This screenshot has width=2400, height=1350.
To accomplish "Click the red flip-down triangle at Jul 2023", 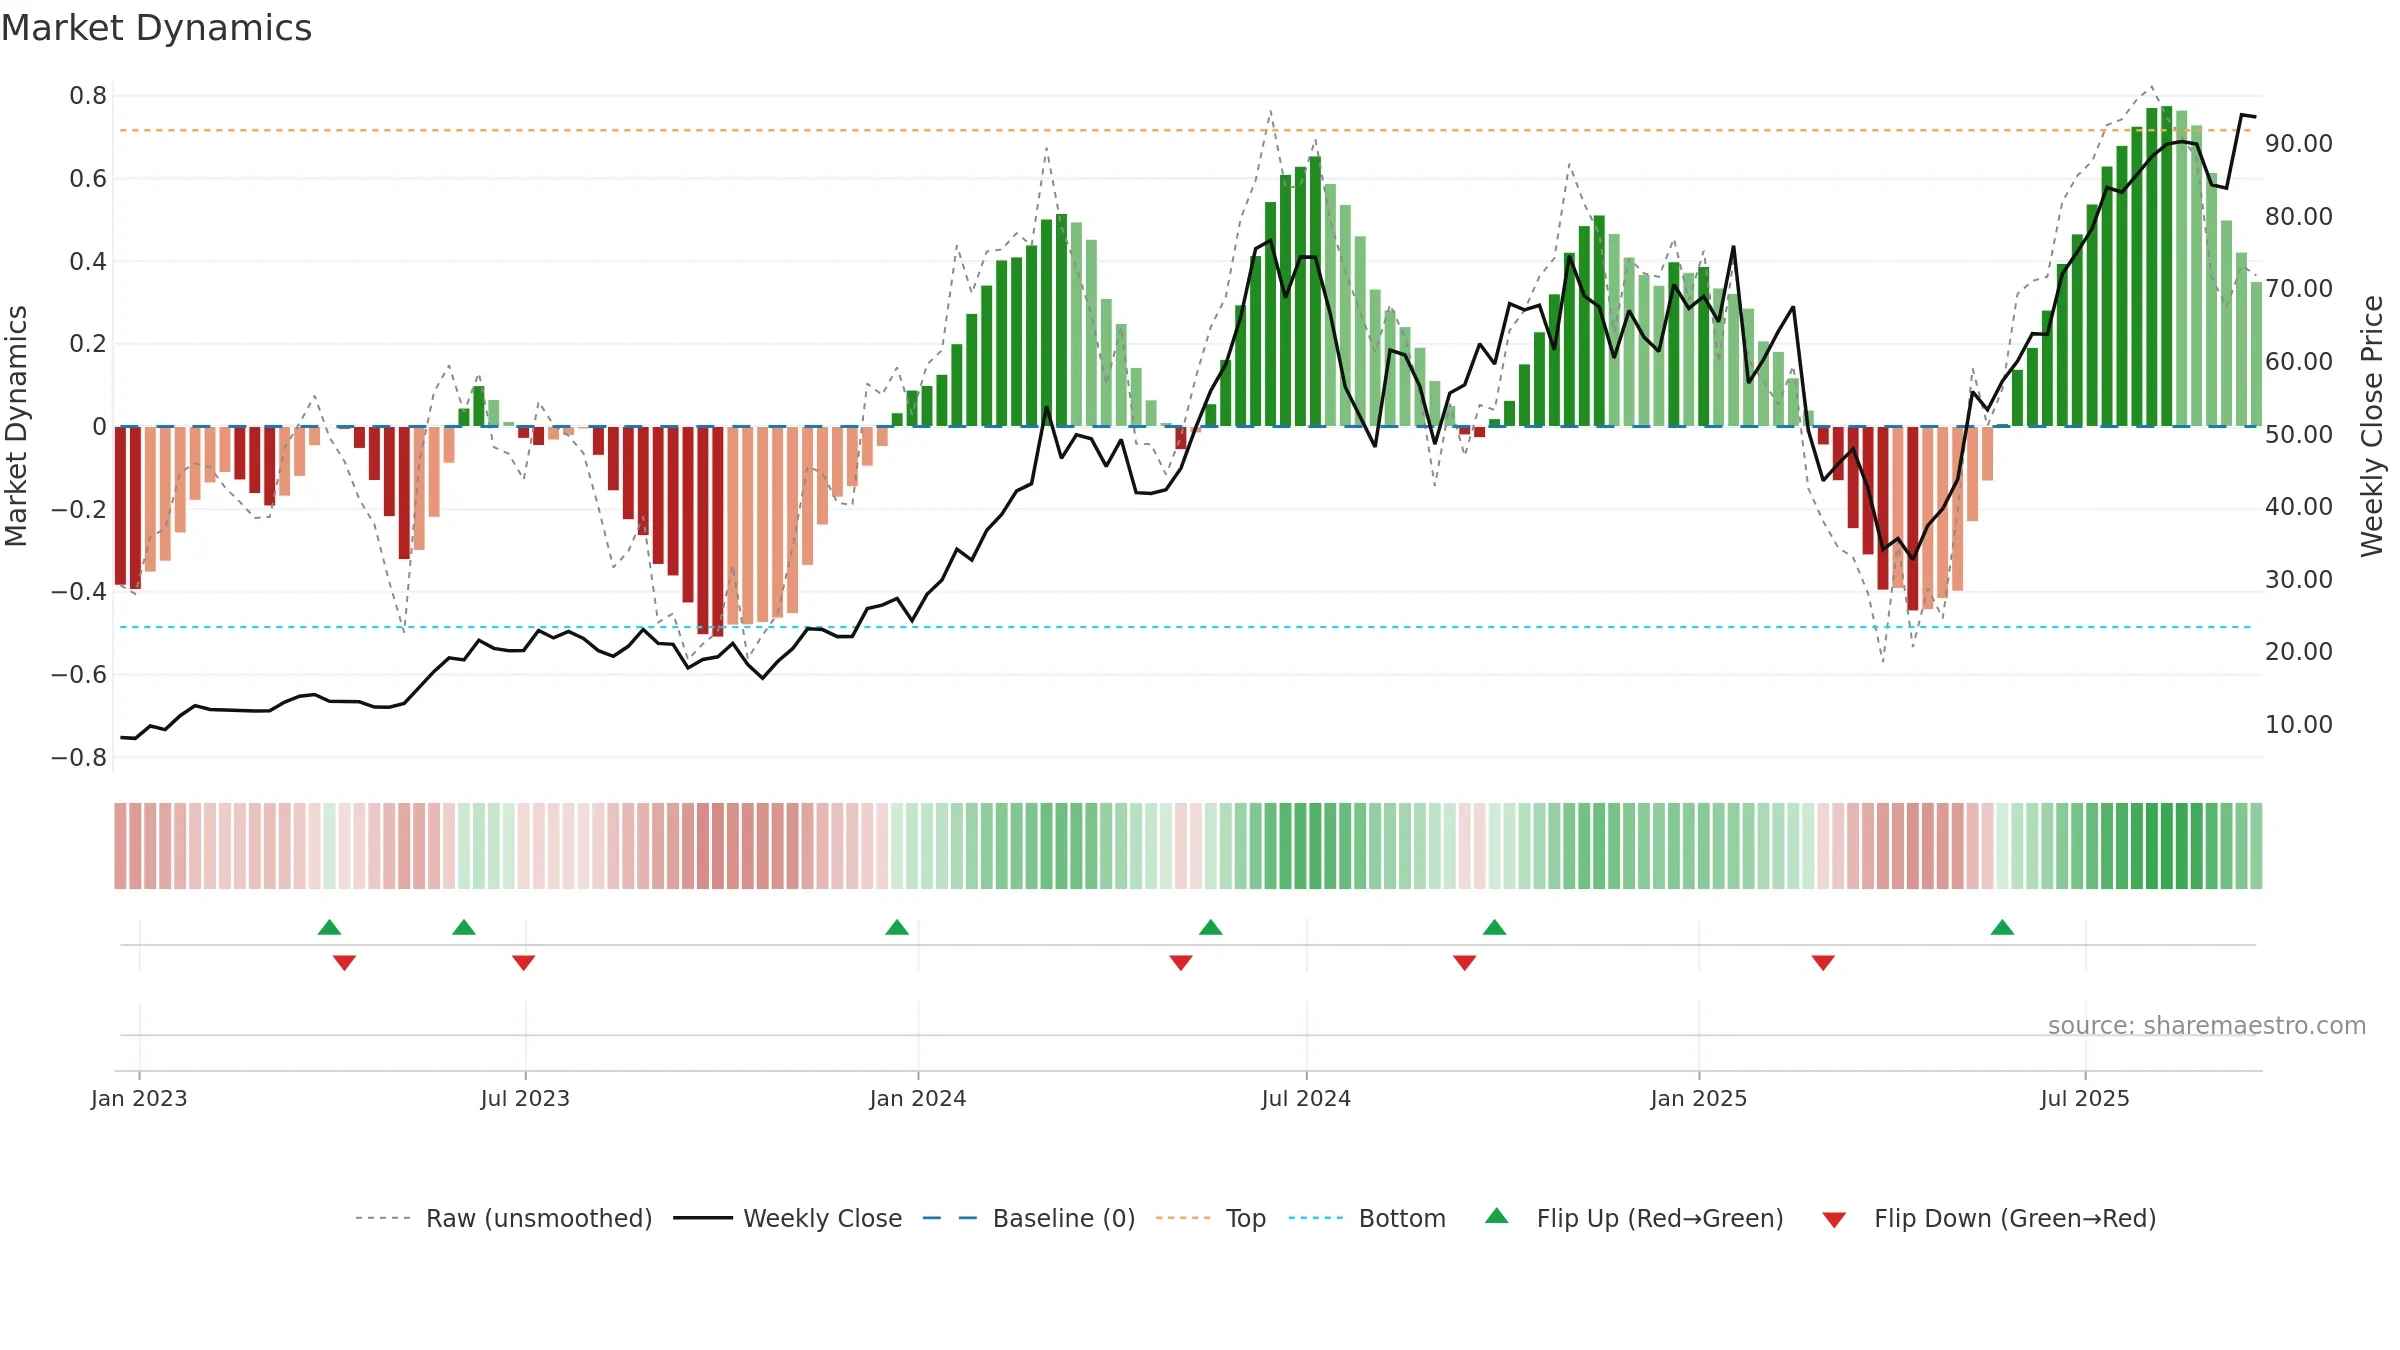I will 524,963.
